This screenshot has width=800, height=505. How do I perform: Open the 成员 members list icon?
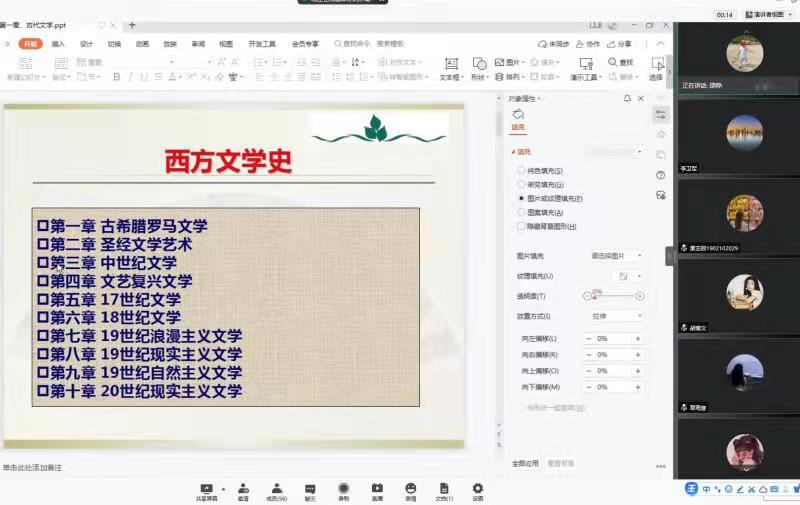[275, 489]
